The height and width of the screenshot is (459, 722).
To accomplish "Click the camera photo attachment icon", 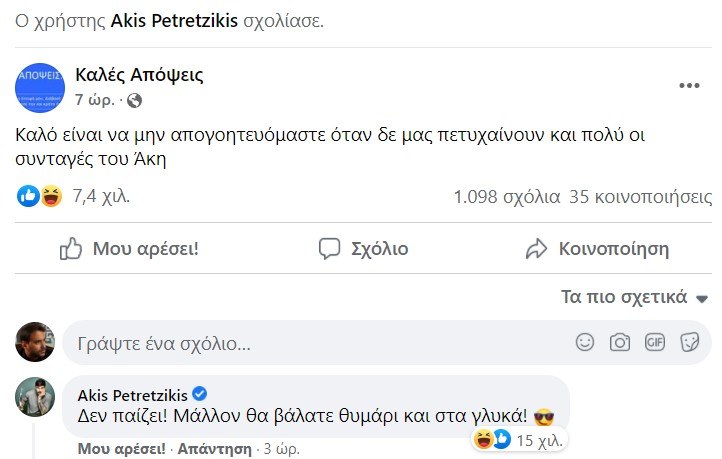I will [620, 342].
